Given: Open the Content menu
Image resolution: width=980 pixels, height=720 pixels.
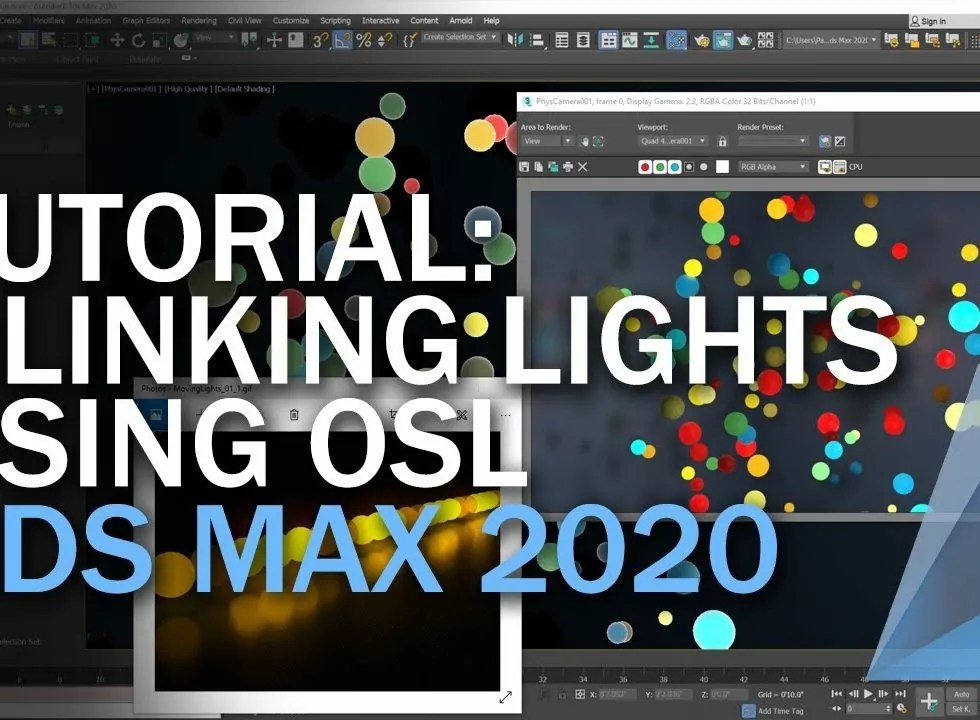Looking at the screenshot, I should [x=424, y=21].
